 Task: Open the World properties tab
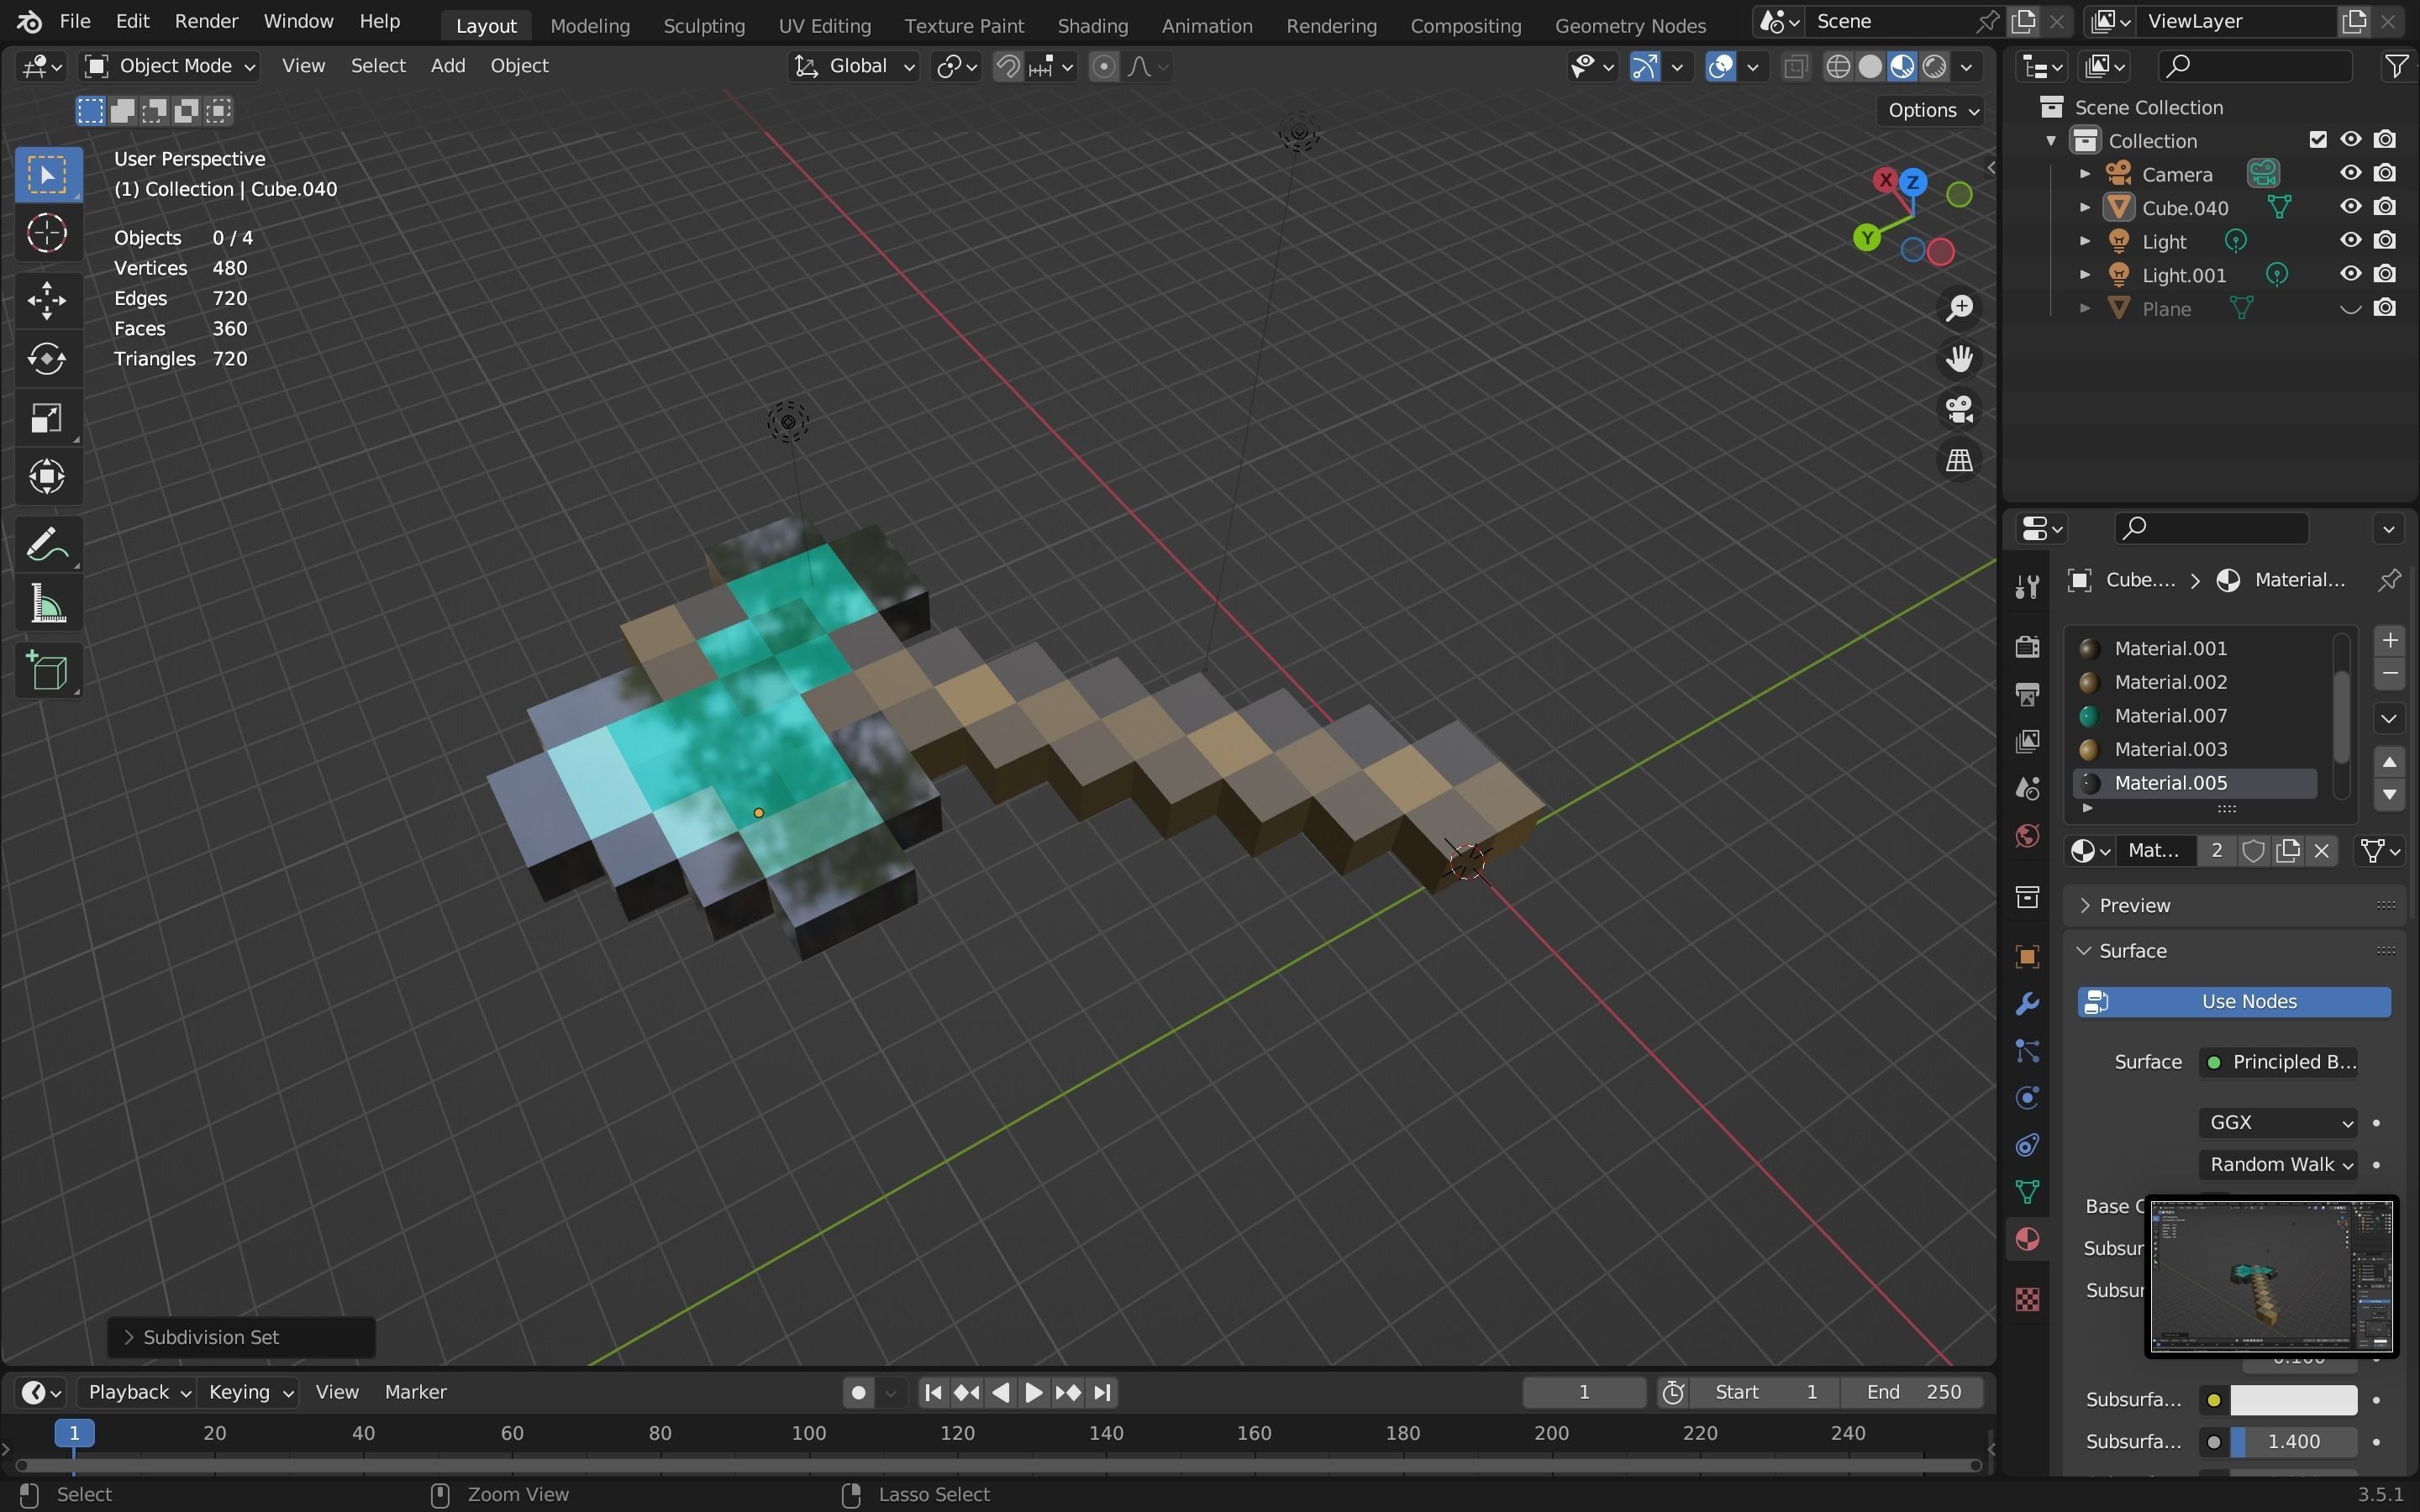2027,835
